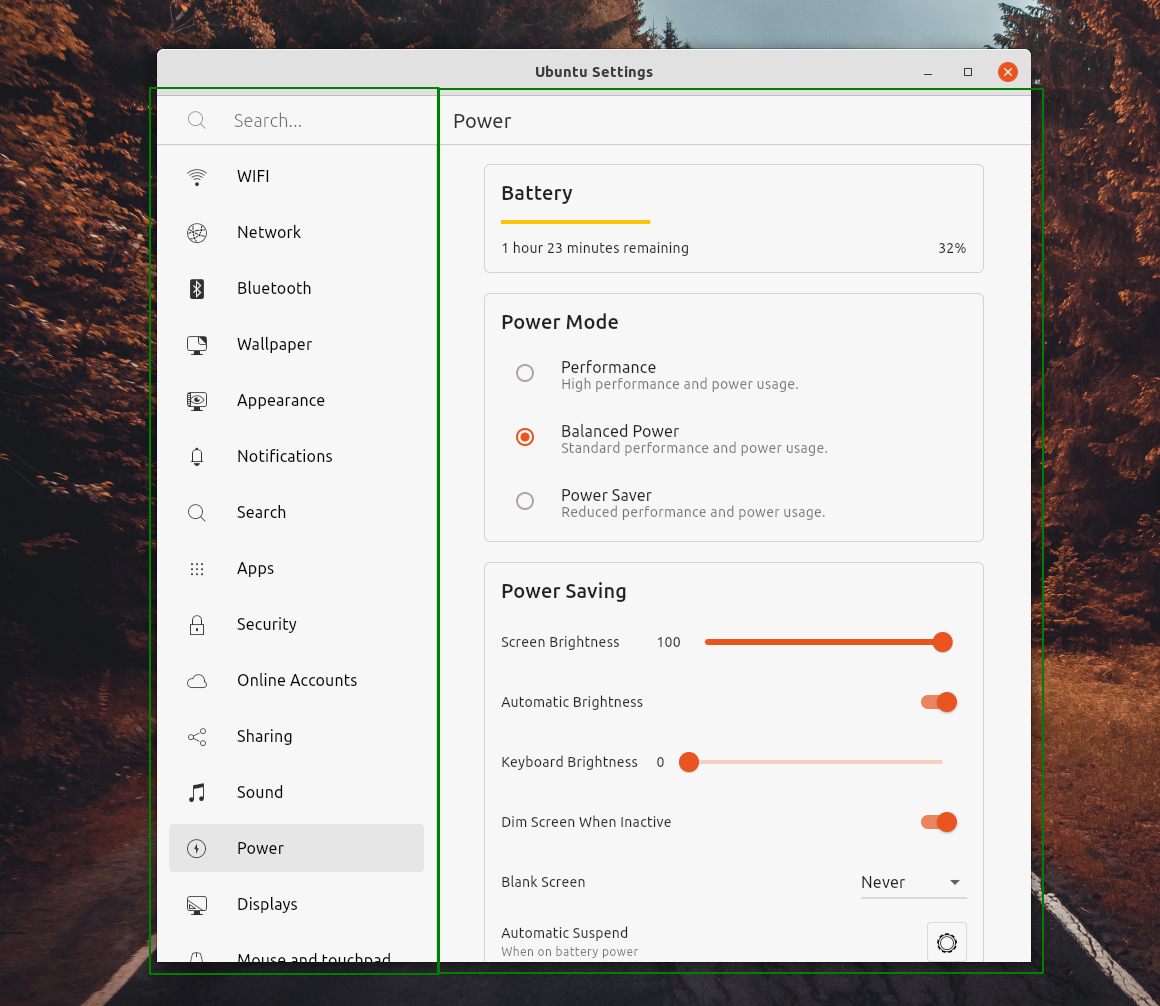Click the Online Accounts cloud icon
The width and height of the screenshot is (1160, 1006).
tap(197, 680)
